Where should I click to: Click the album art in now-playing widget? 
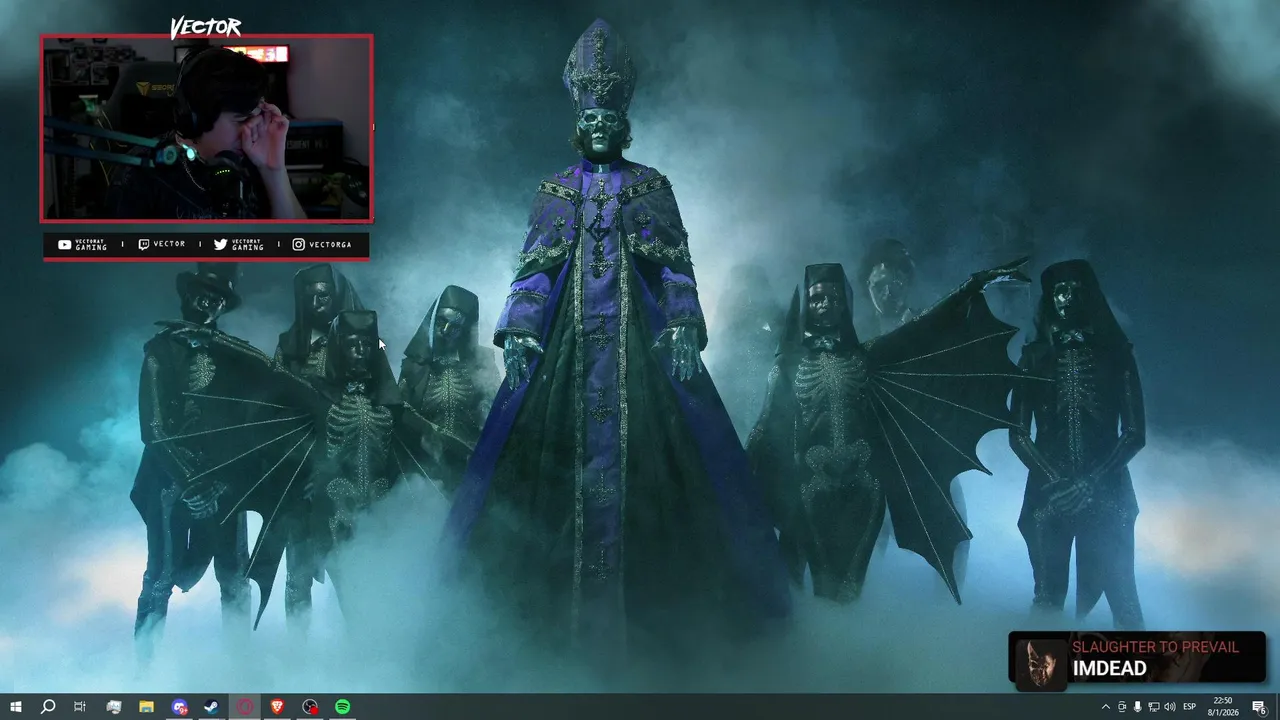(x=1041, y=664)
